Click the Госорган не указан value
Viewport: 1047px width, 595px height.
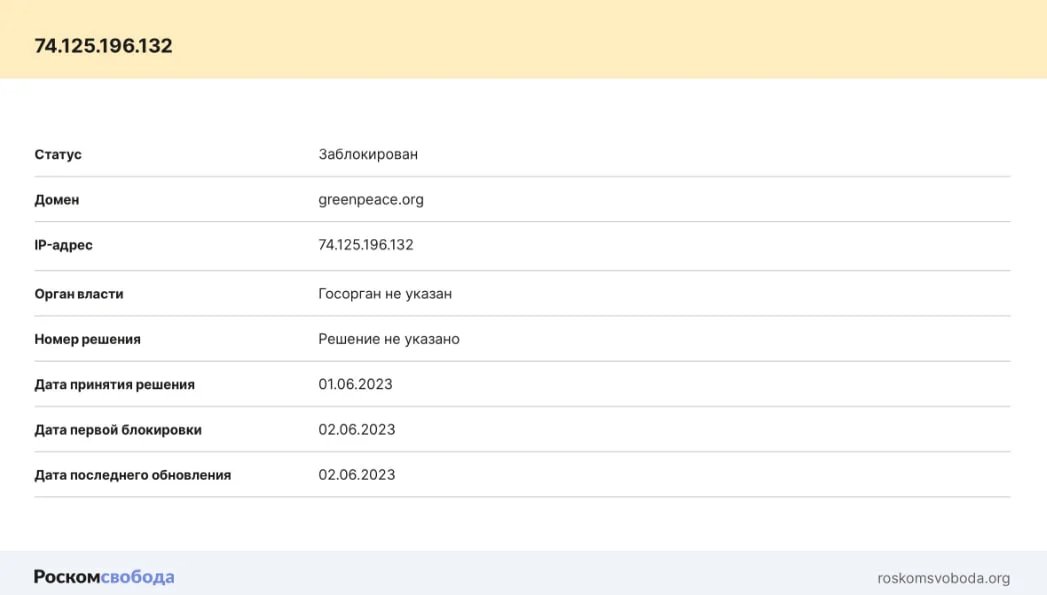(384, 293)
